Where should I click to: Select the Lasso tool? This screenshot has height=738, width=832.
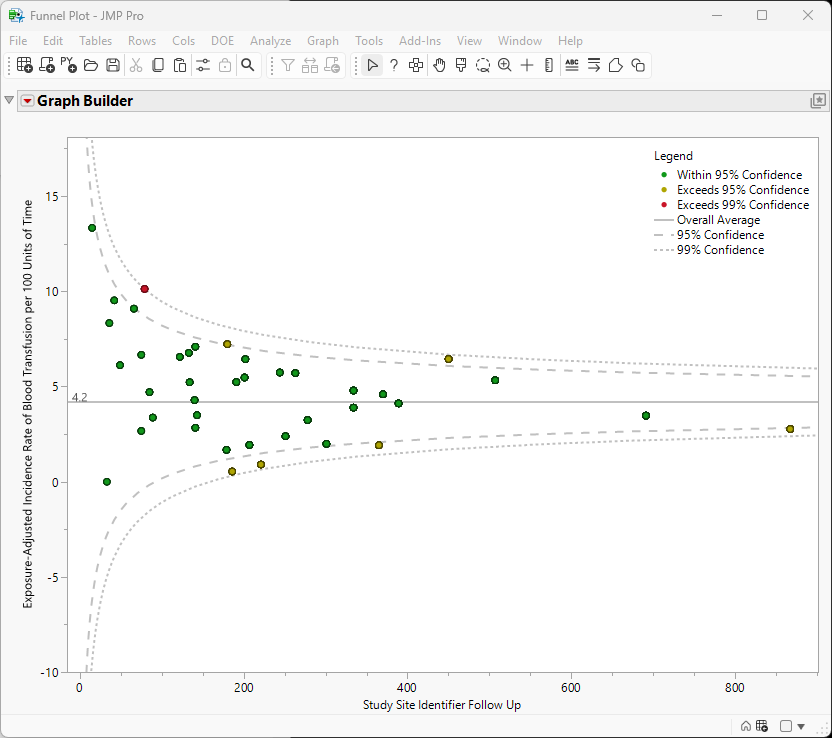click(483, 65)
